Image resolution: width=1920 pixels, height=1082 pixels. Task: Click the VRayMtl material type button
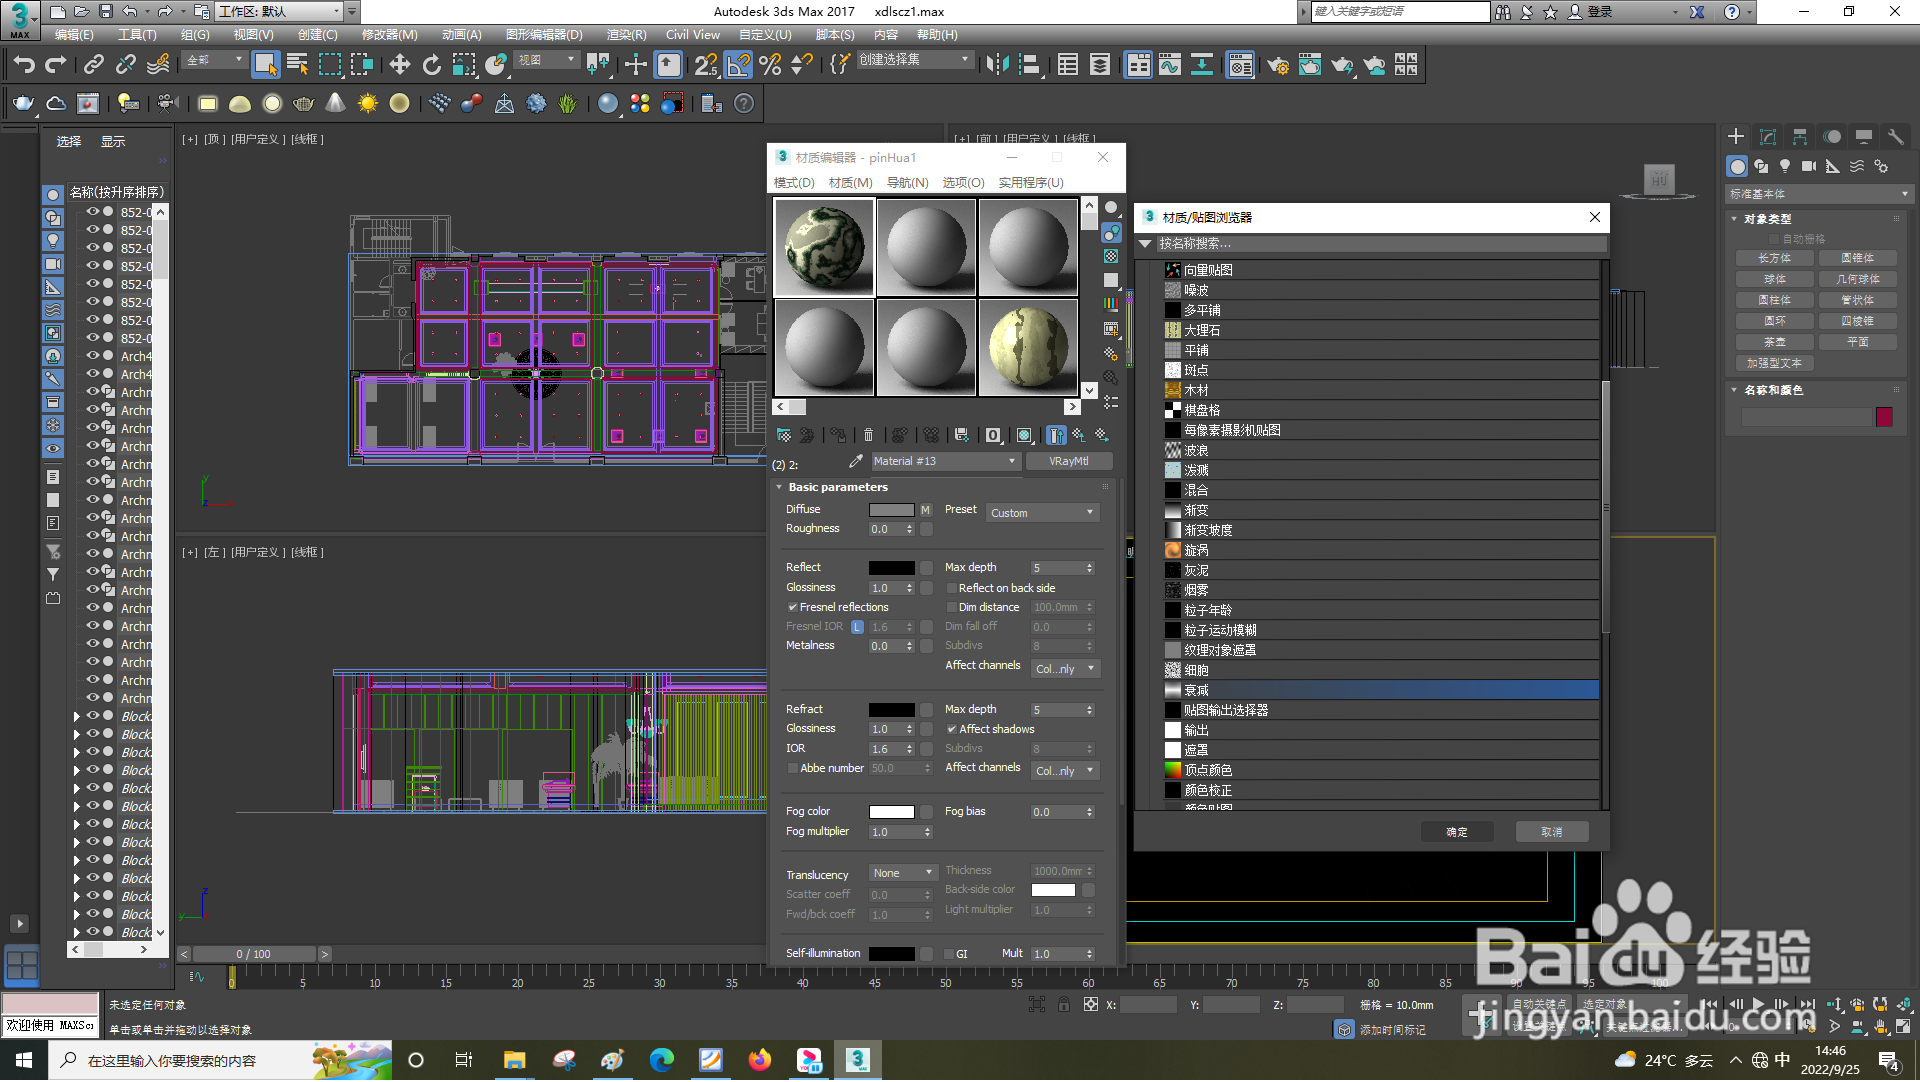(1069, 461)
